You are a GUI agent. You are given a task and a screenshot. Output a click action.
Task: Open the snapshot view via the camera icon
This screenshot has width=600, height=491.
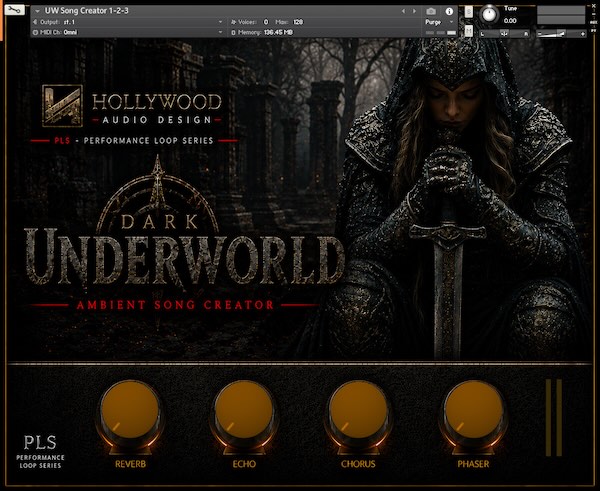coord(431,11)
